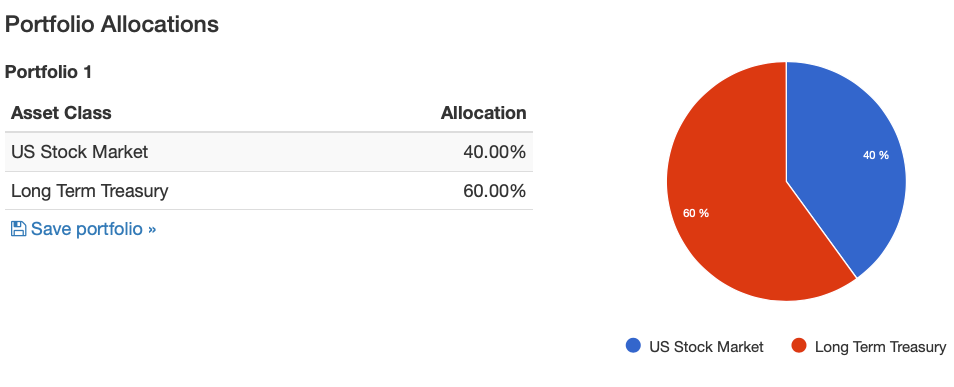Click the Asset Class column header
The height and width of the screenshot is (387, 954).
coord(61,113)
